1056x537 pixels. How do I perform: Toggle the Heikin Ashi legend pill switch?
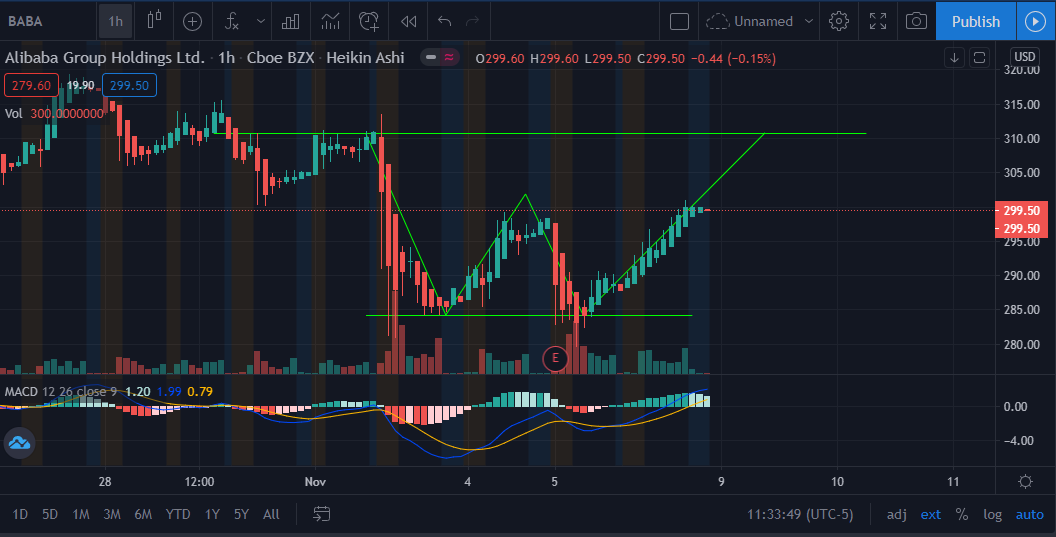point(440,58)
